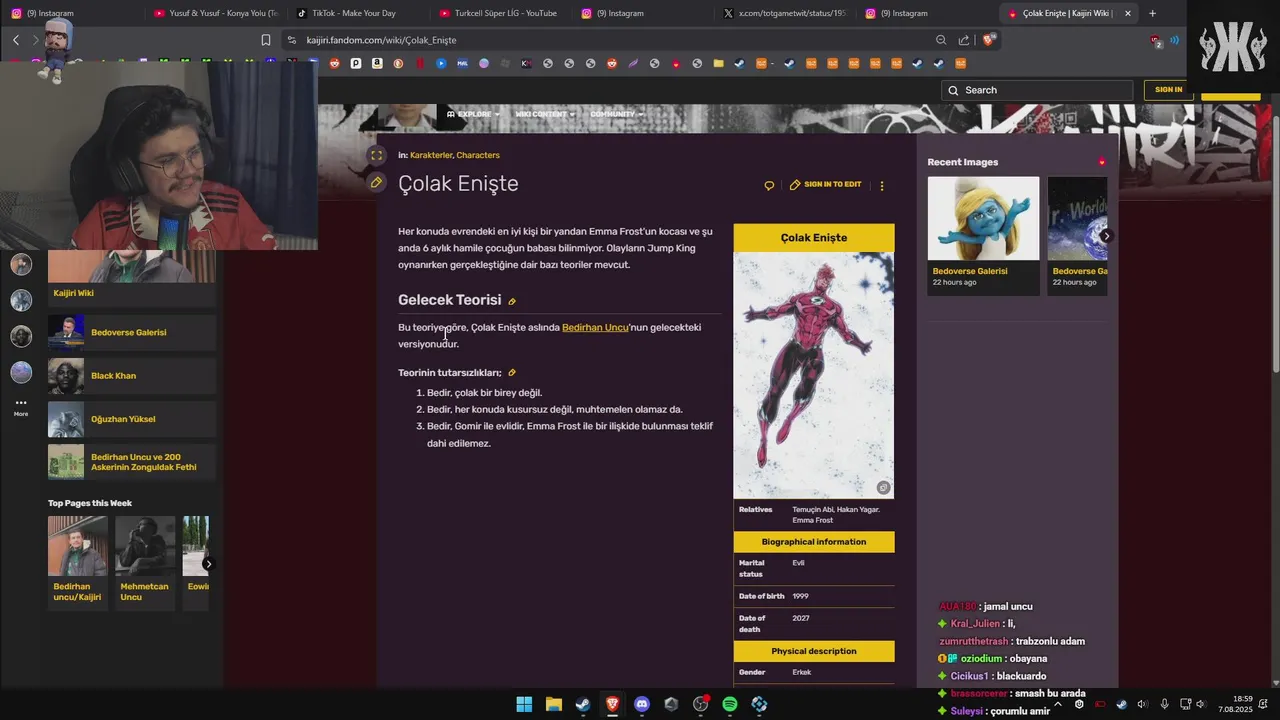Open the Amazon bookmark in bookmarks bar
The width and height of the screenshot is (1280, 720).
coord(377,63)
